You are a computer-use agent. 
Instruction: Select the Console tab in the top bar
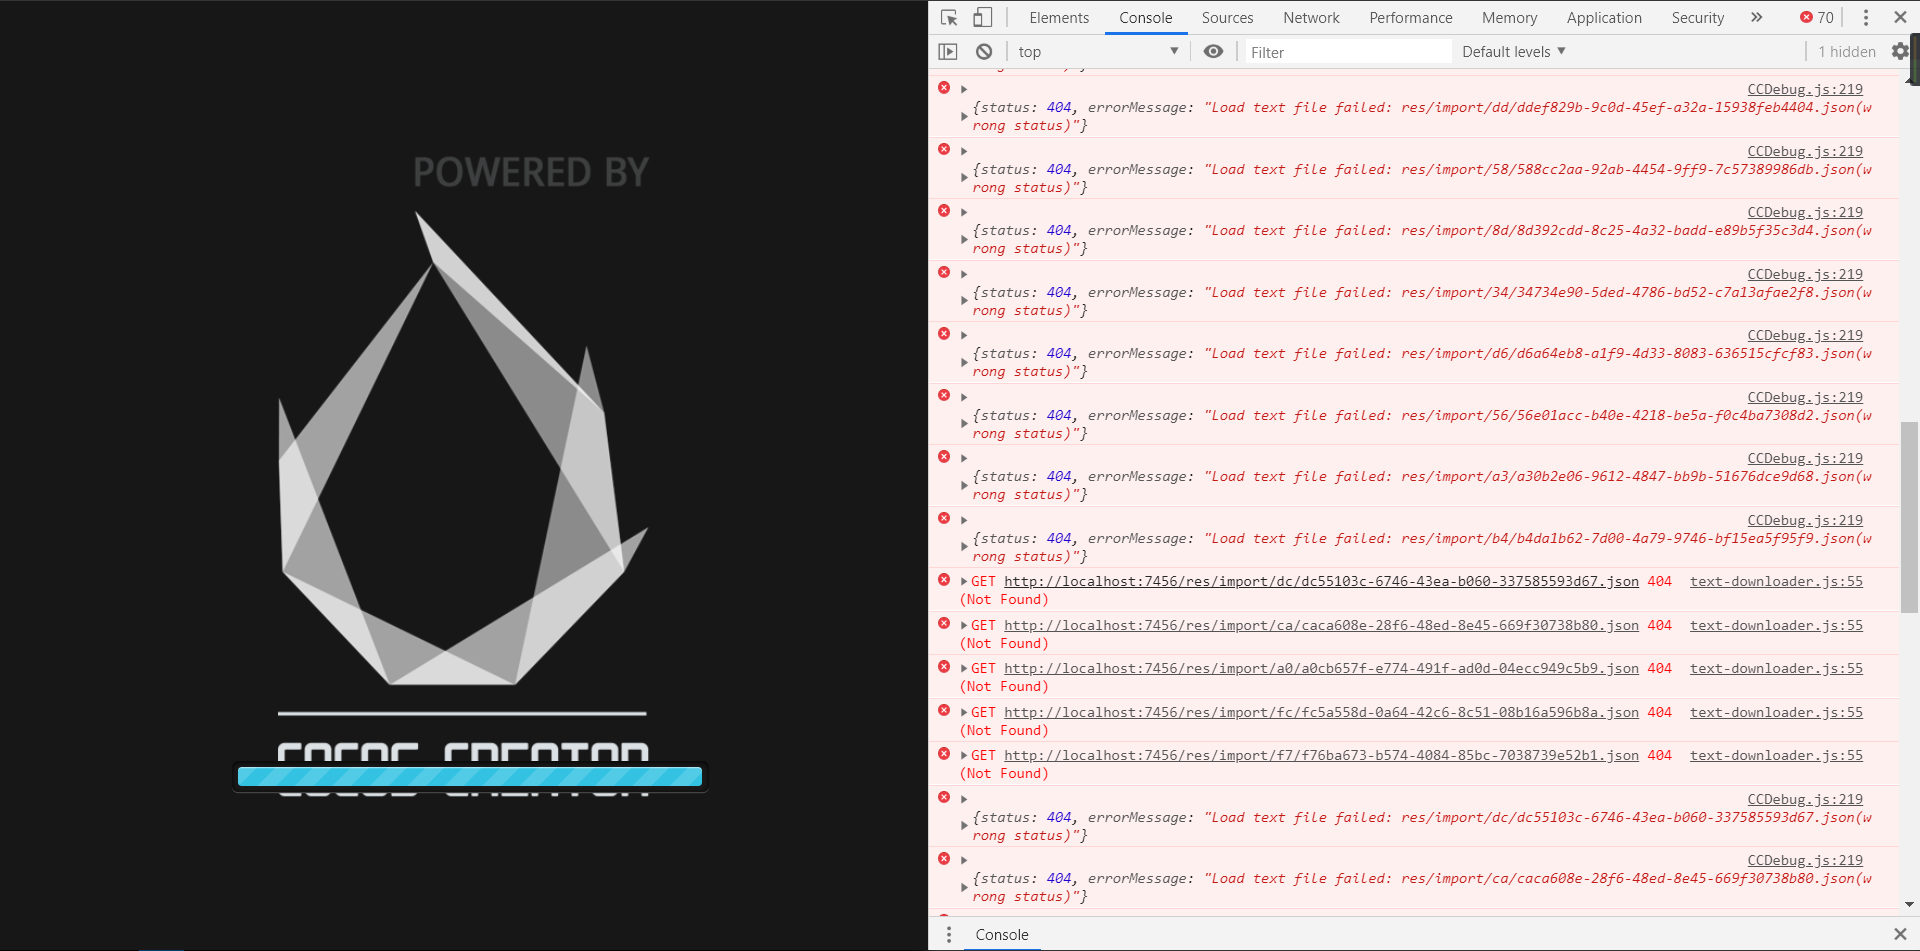point(1146,17)
